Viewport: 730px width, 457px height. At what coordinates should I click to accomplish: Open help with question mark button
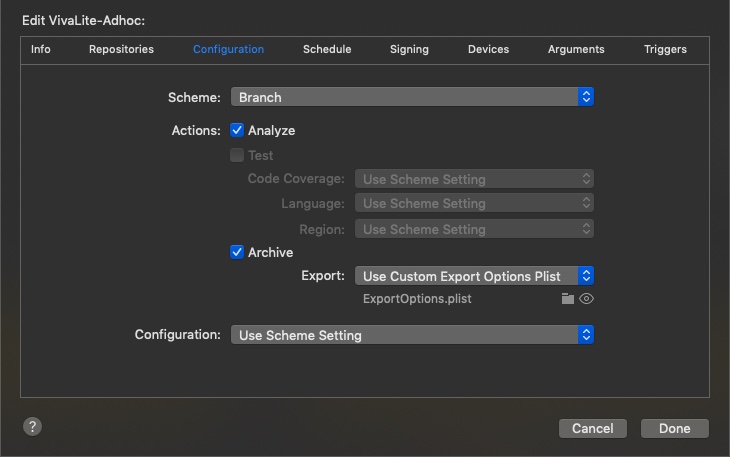pos(33,426)
